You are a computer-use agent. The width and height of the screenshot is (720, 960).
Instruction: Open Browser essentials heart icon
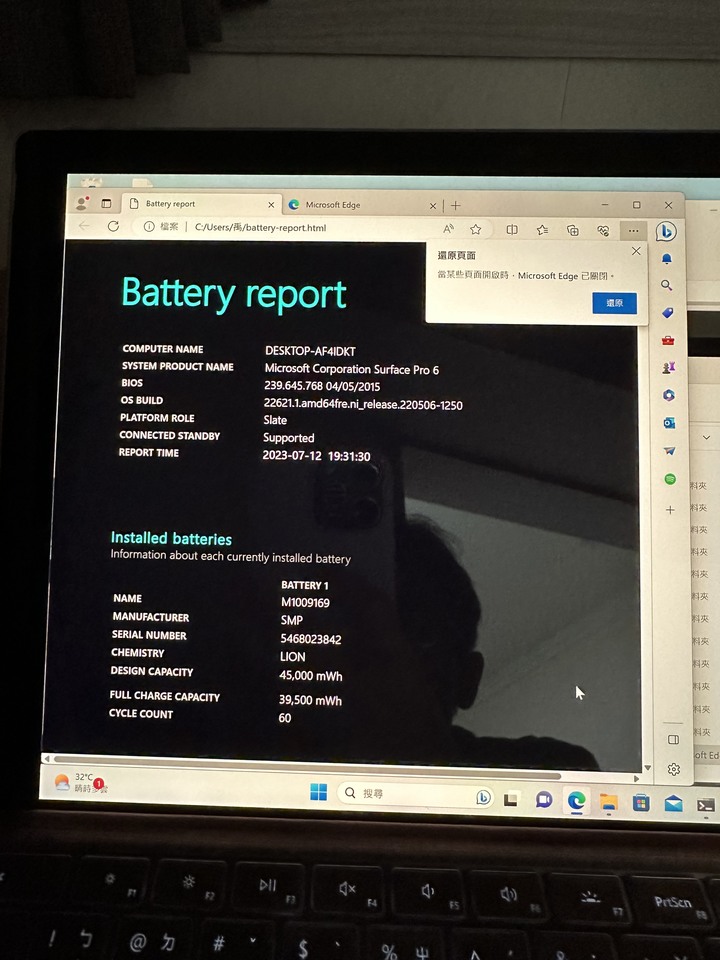click(603, 230)
